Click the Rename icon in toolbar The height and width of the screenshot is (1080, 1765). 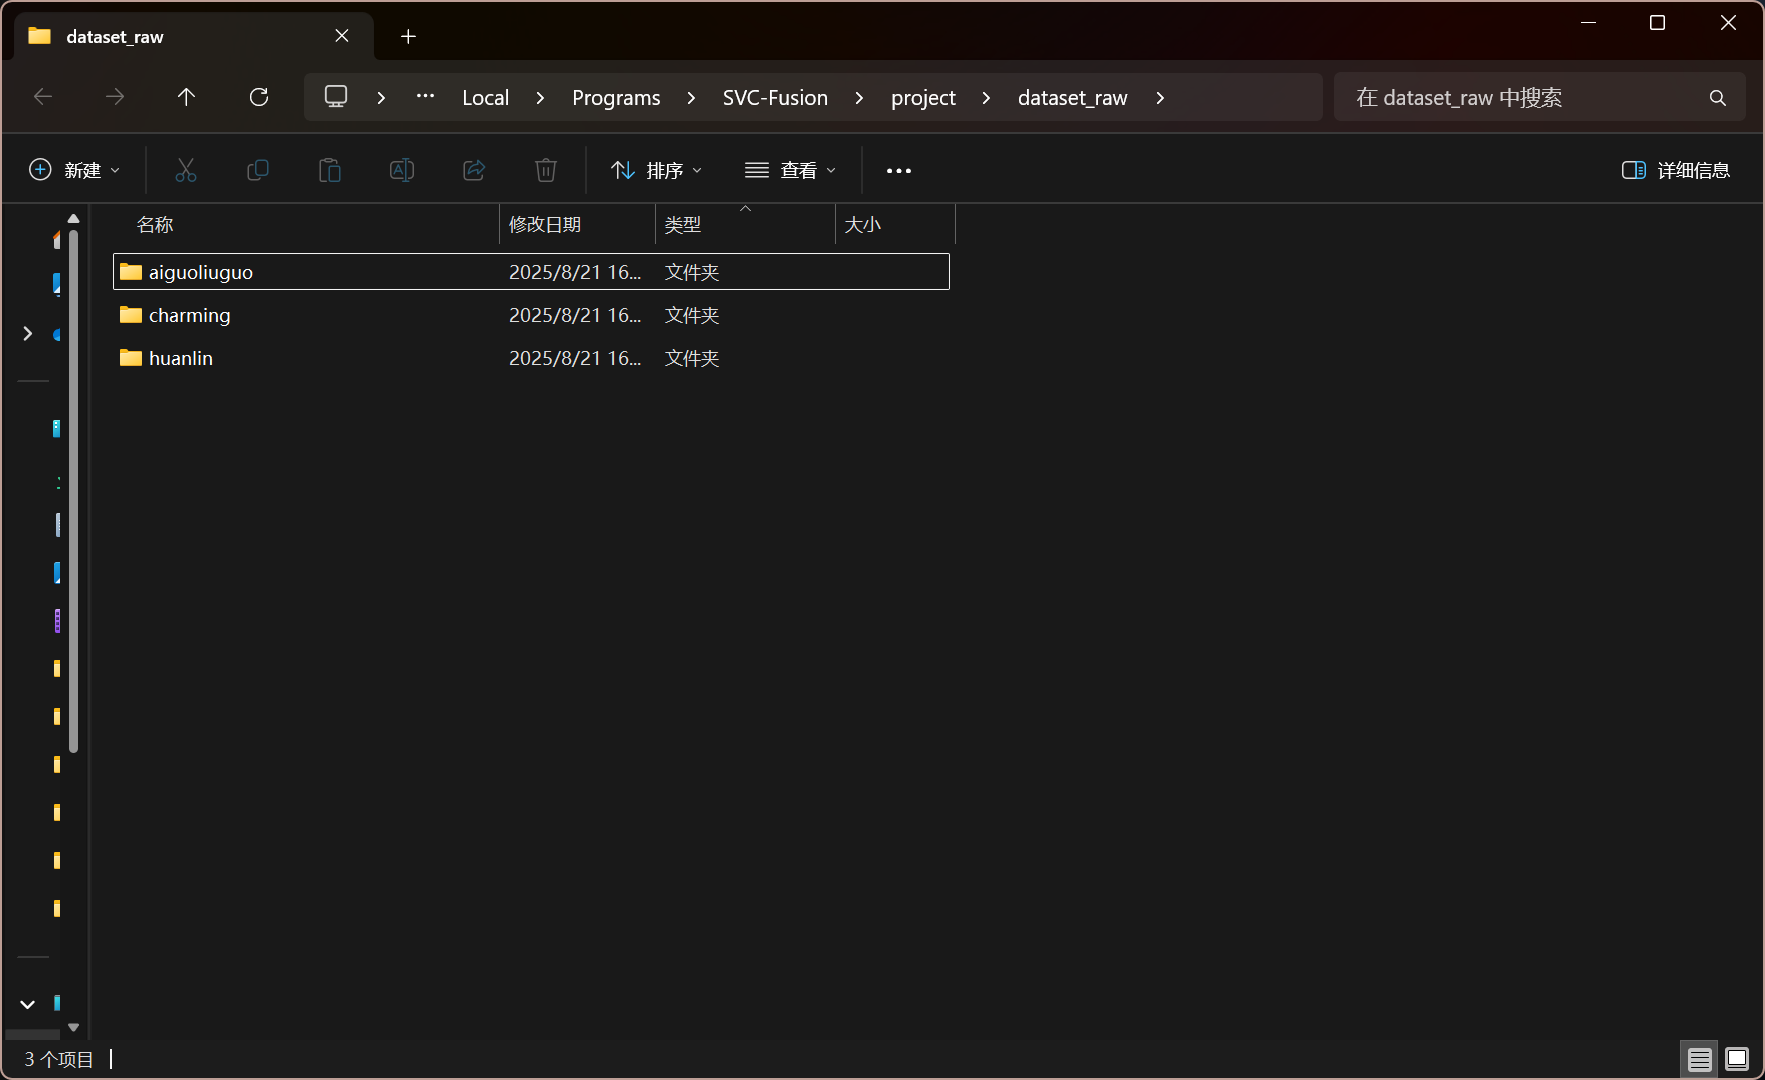pyautogui.click(x=402, y=170)
